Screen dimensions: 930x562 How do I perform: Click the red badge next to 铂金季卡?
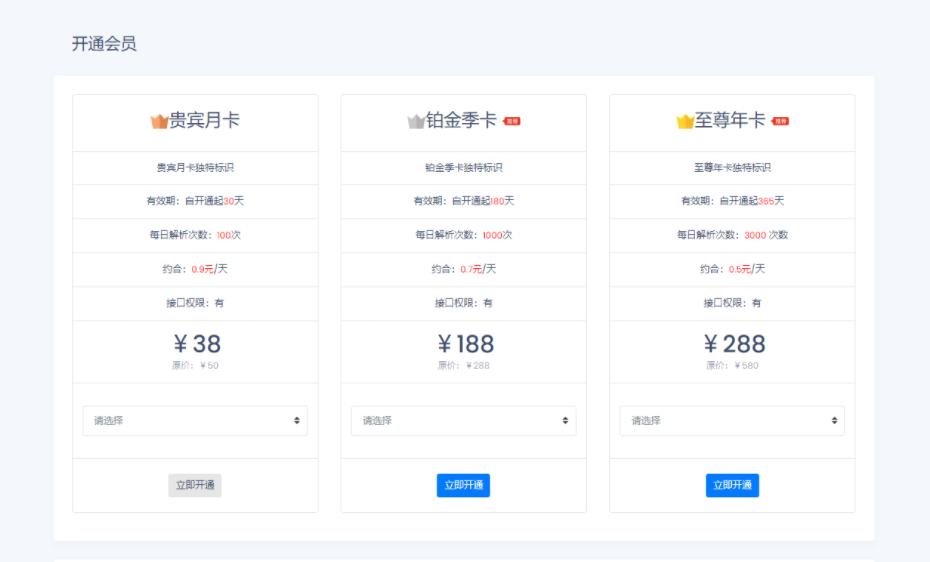pyautogui.click(x=512, y=121)
